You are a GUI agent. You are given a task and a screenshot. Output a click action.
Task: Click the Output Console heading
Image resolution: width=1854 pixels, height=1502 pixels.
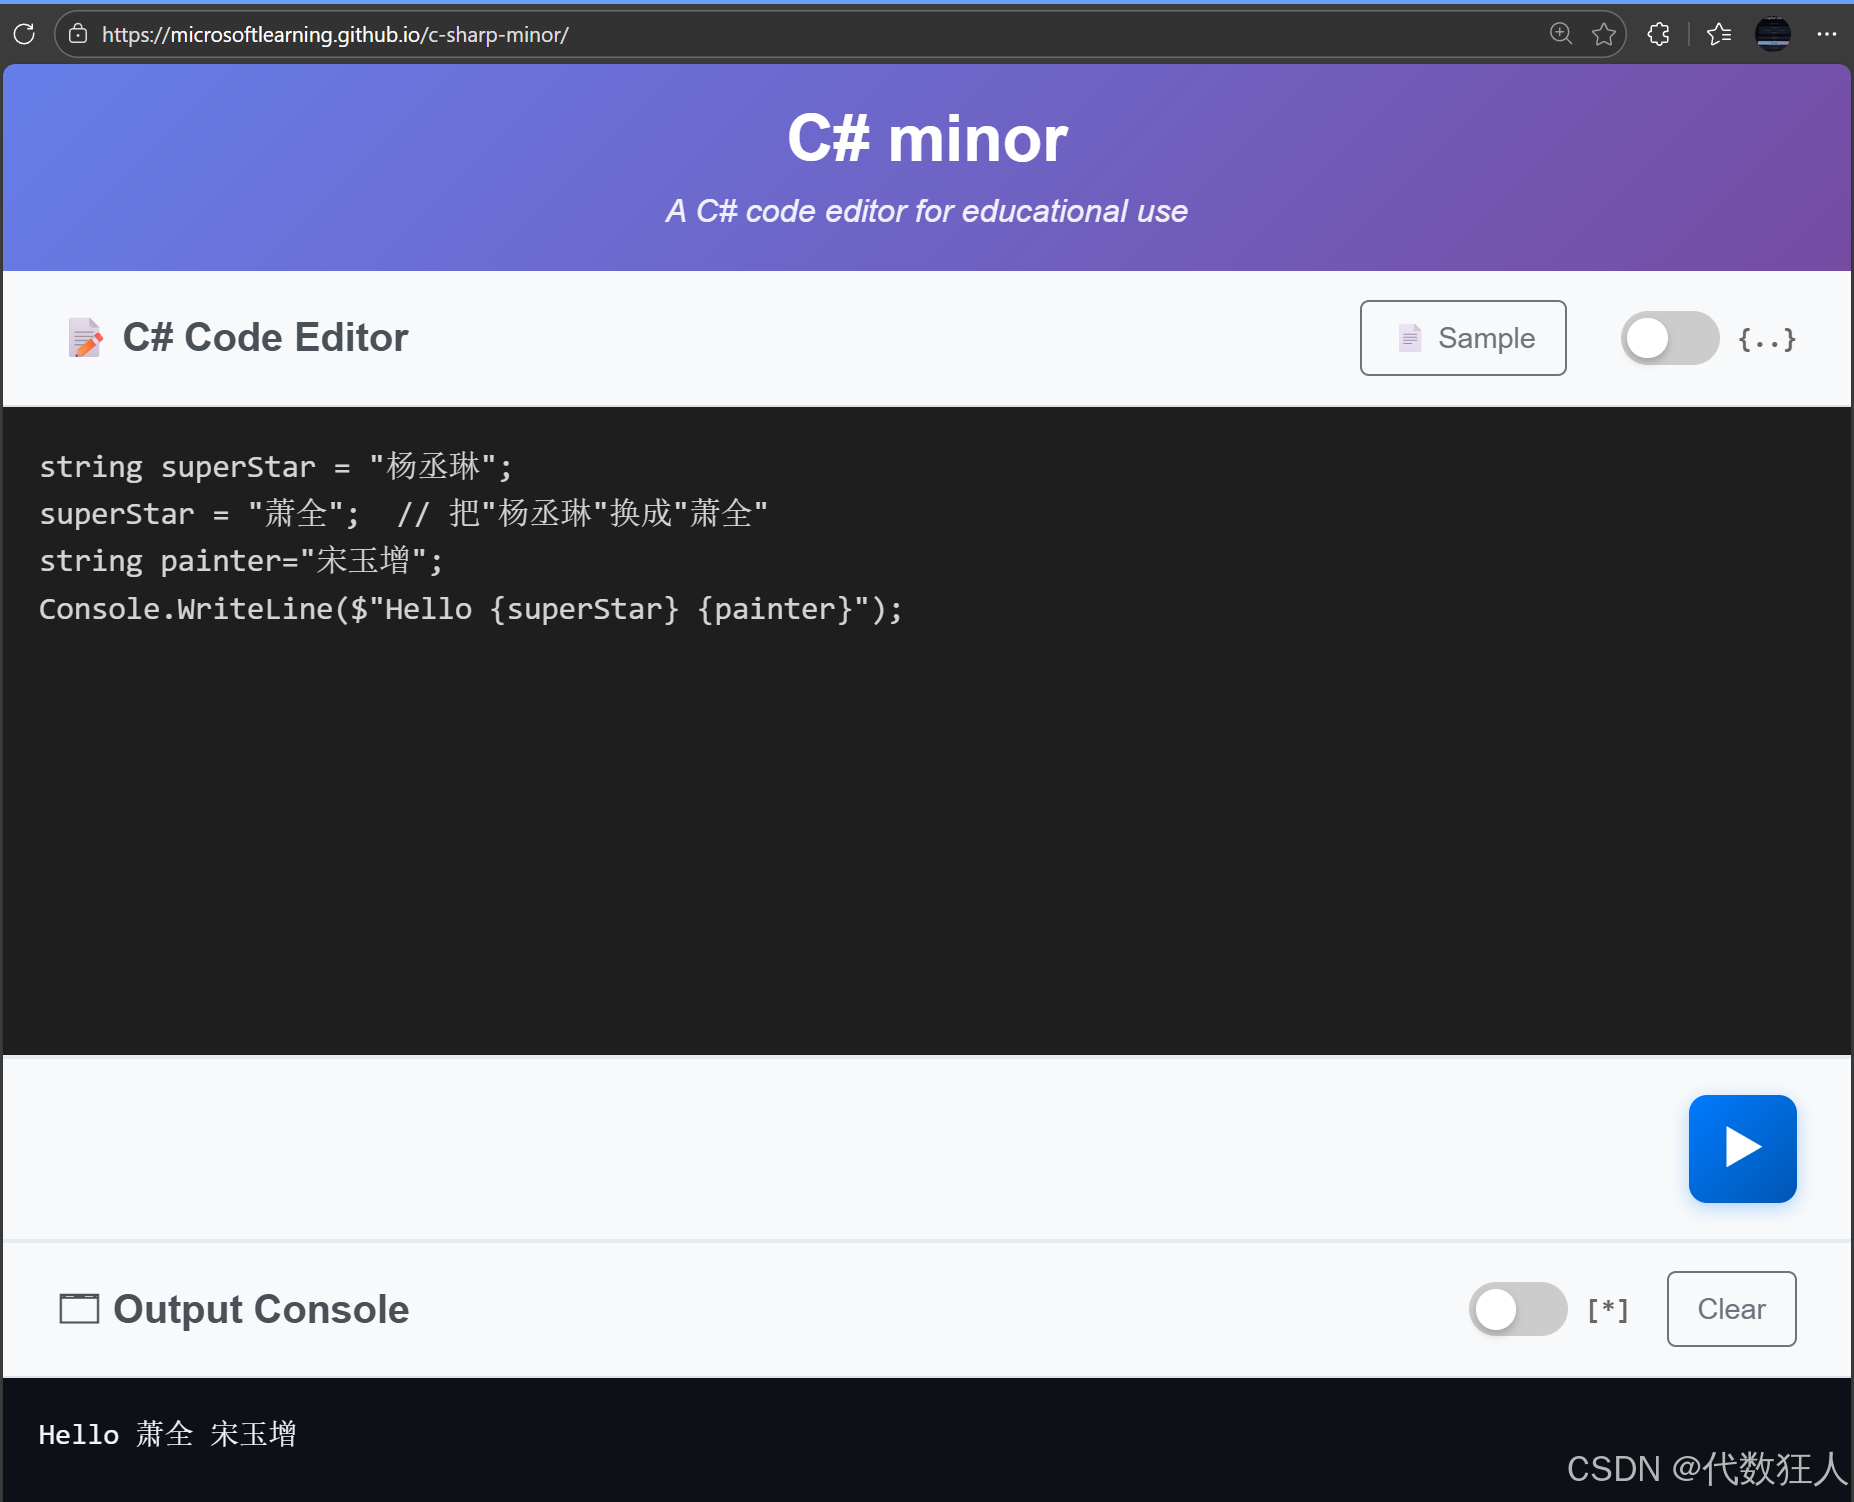261,1309
